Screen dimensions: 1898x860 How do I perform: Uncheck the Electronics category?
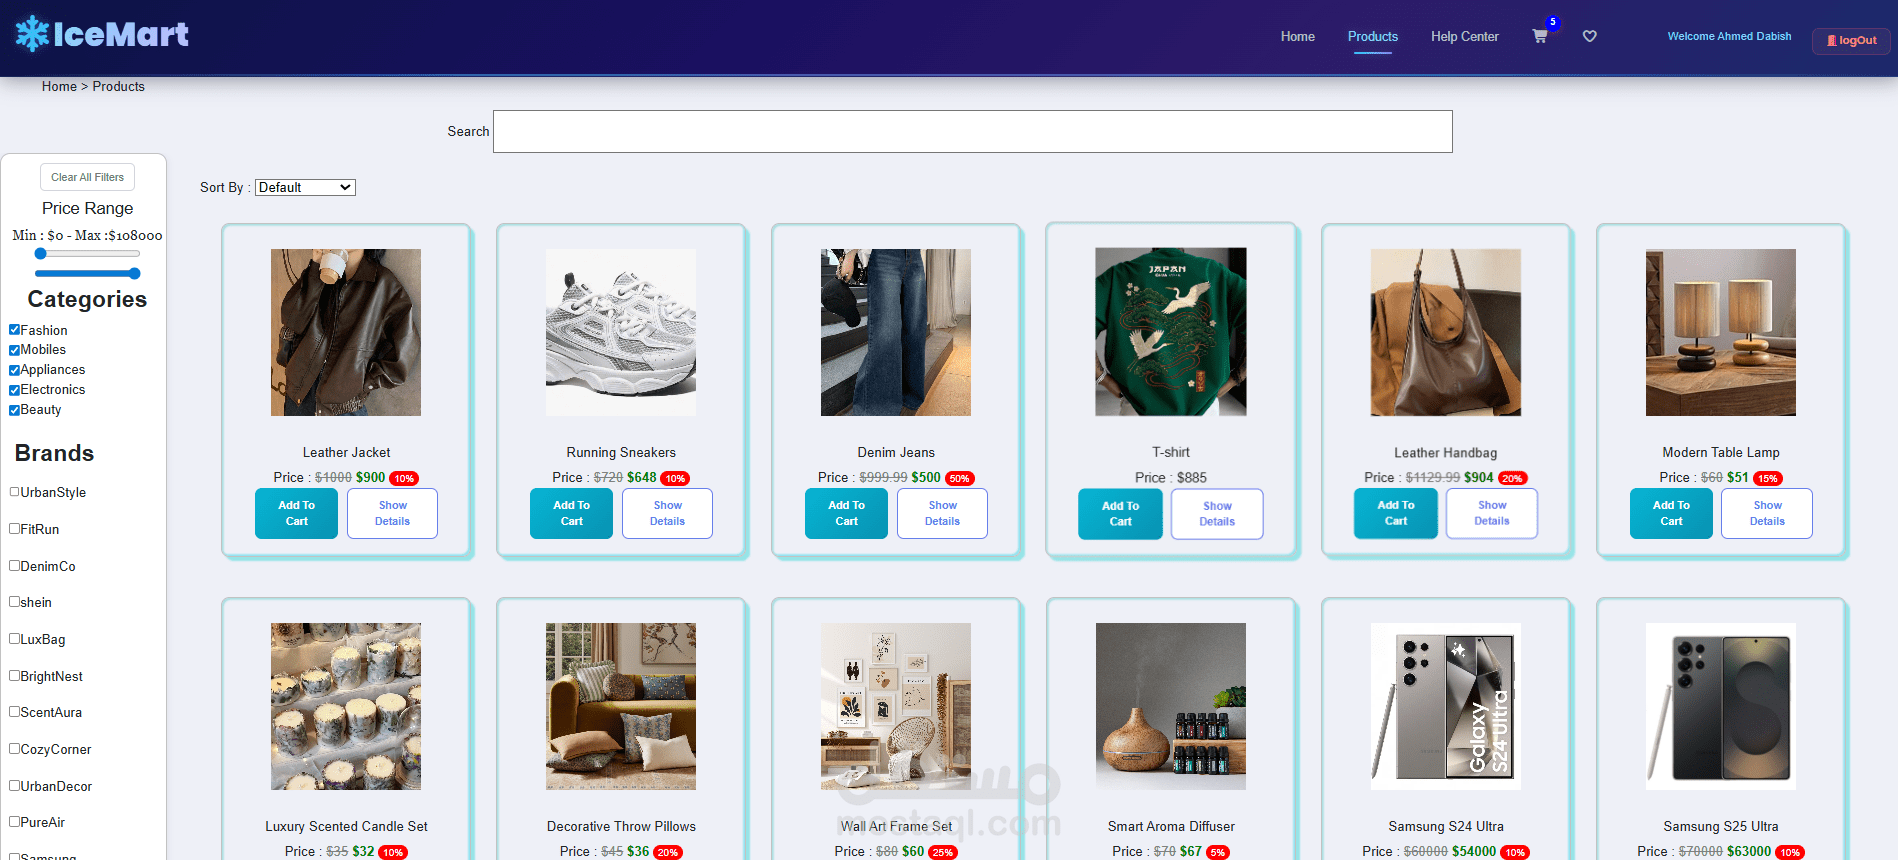pos(14,390)
